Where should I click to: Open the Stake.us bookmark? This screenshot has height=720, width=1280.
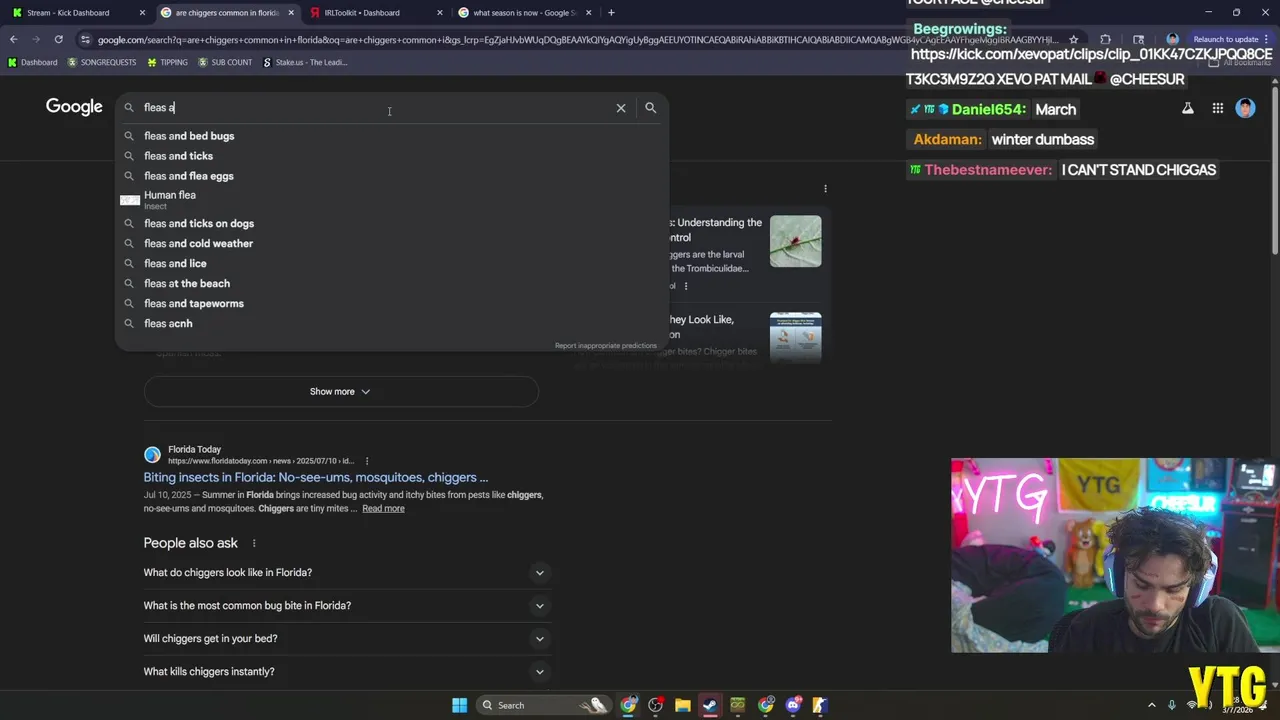(x=305, y=62)
